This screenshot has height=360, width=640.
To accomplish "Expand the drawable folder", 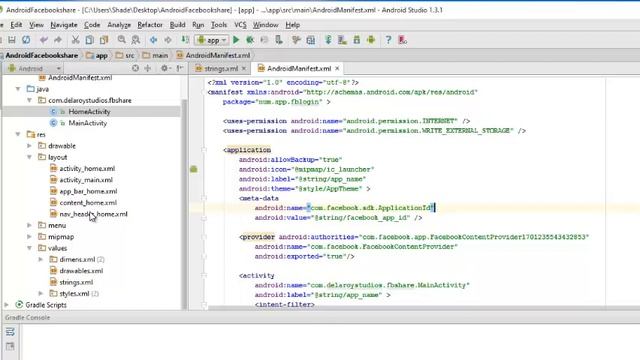I will click(x=29, y=146).
